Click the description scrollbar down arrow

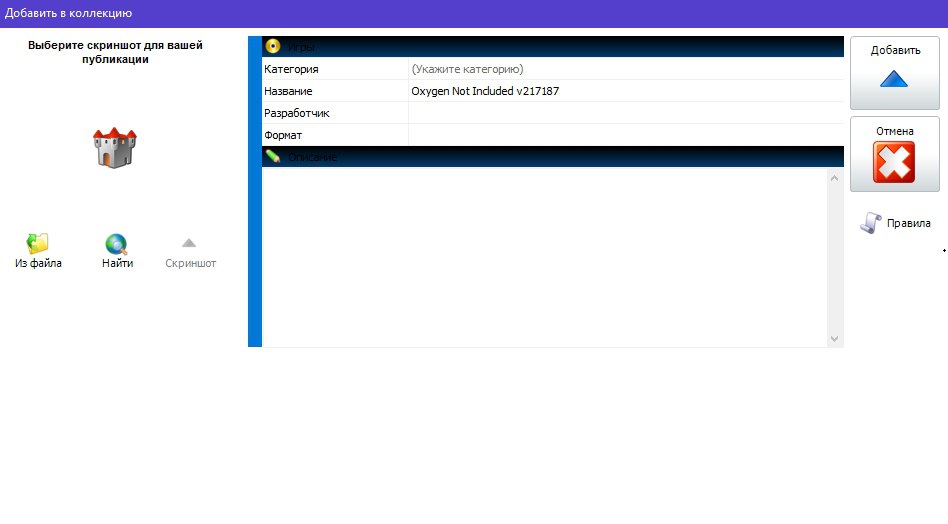click(834, 338)
